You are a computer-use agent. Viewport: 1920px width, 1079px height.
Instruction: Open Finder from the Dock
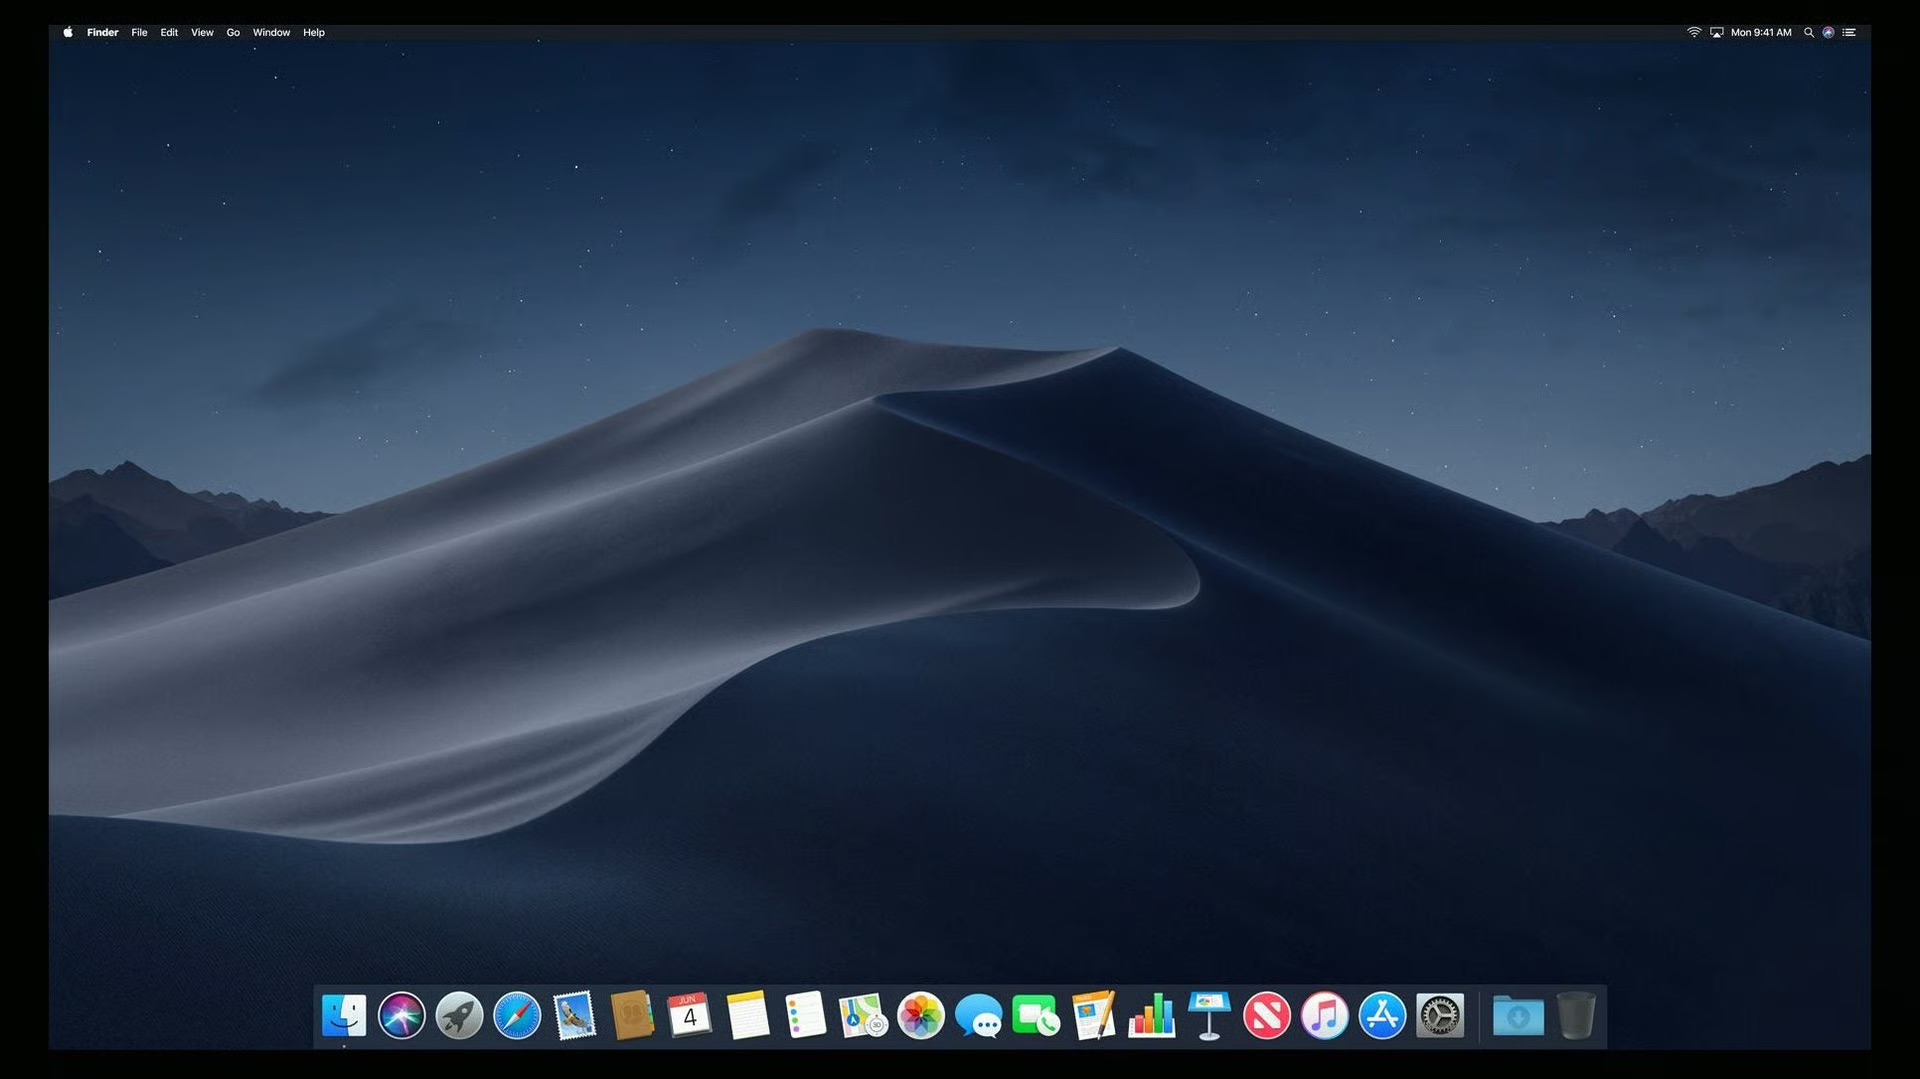[344, 1016]
